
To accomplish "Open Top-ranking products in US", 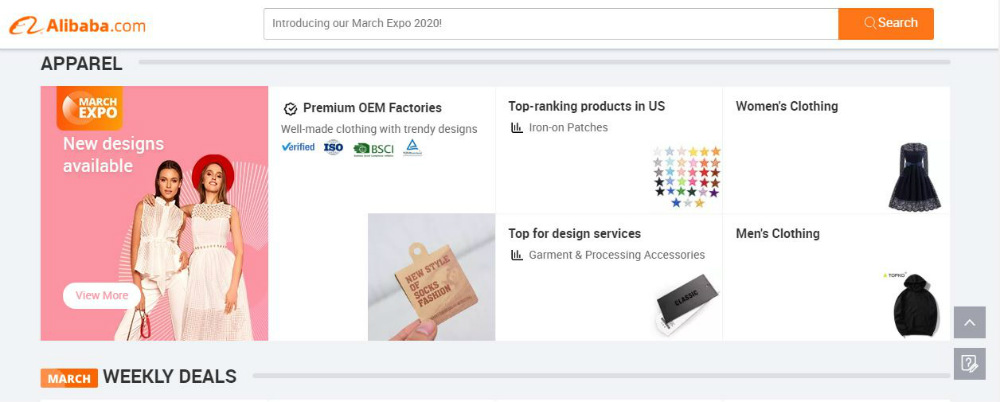I will (x=586, y=106).
